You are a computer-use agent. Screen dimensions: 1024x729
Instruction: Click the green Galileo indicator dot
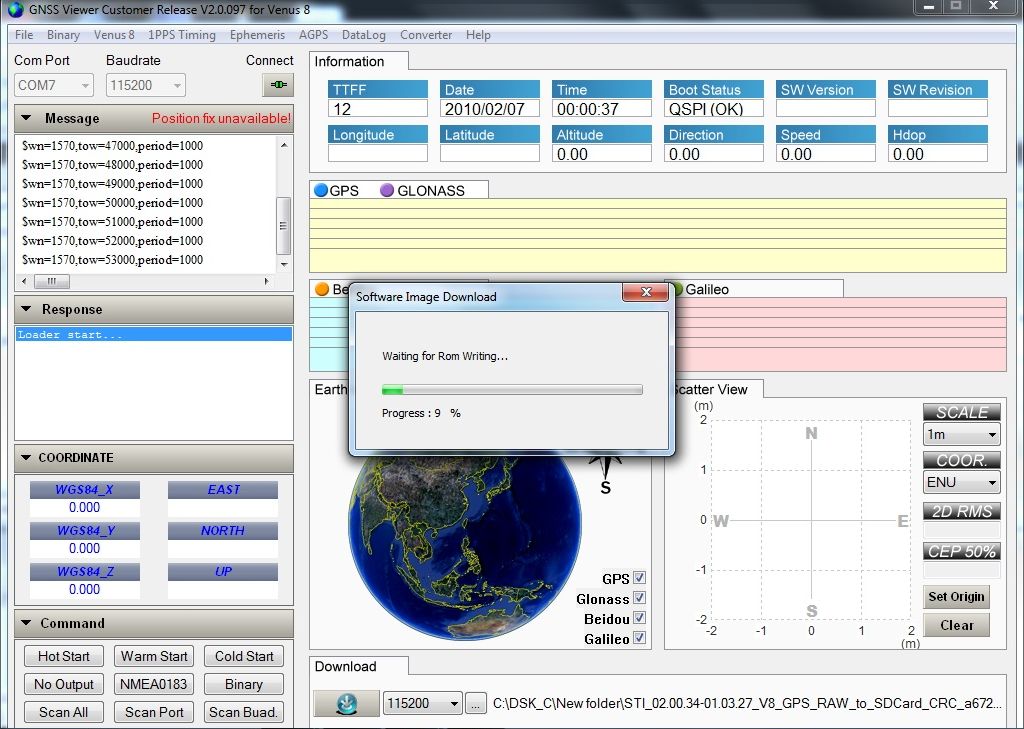pyautogui.click(x=677, y=289)
